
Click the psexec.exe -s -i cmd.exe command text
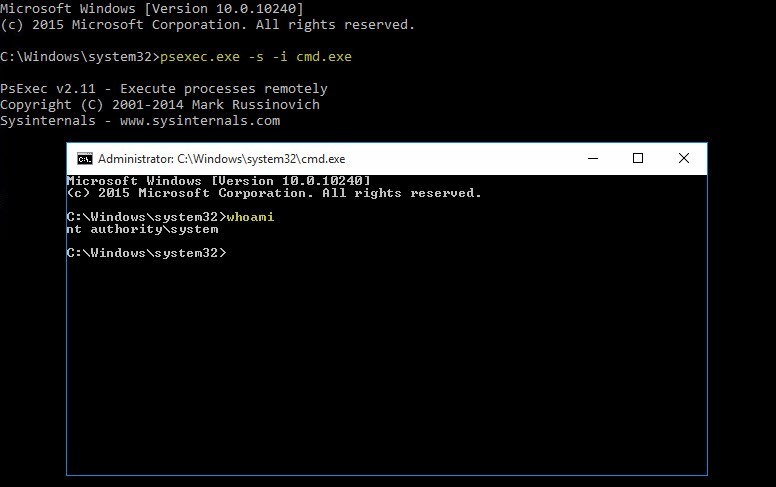tap(257, 57)
